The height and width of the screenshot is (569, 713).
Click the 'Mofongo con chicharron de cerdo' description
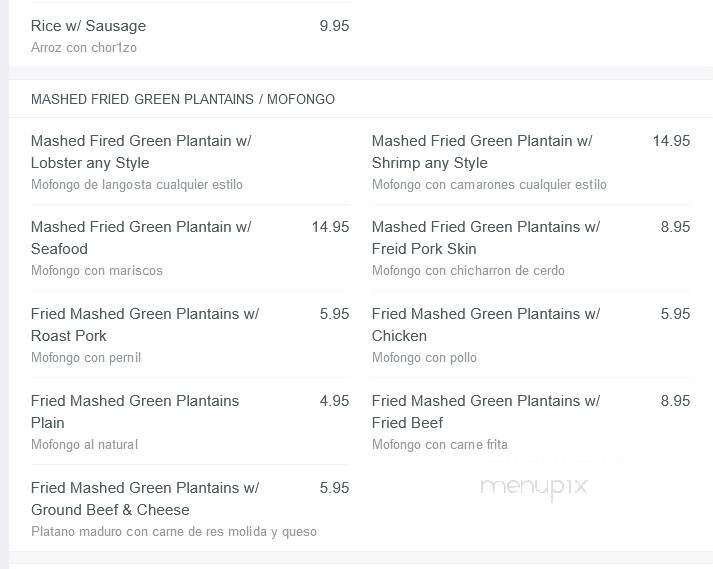(x=468, y=271)
